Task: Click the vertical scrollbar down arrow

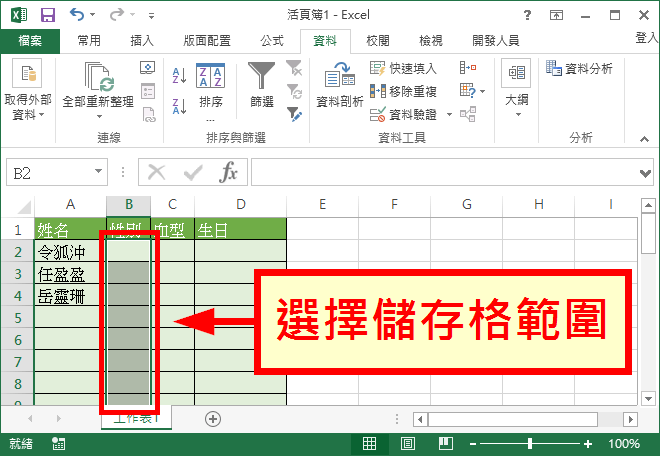Action: 648,398
